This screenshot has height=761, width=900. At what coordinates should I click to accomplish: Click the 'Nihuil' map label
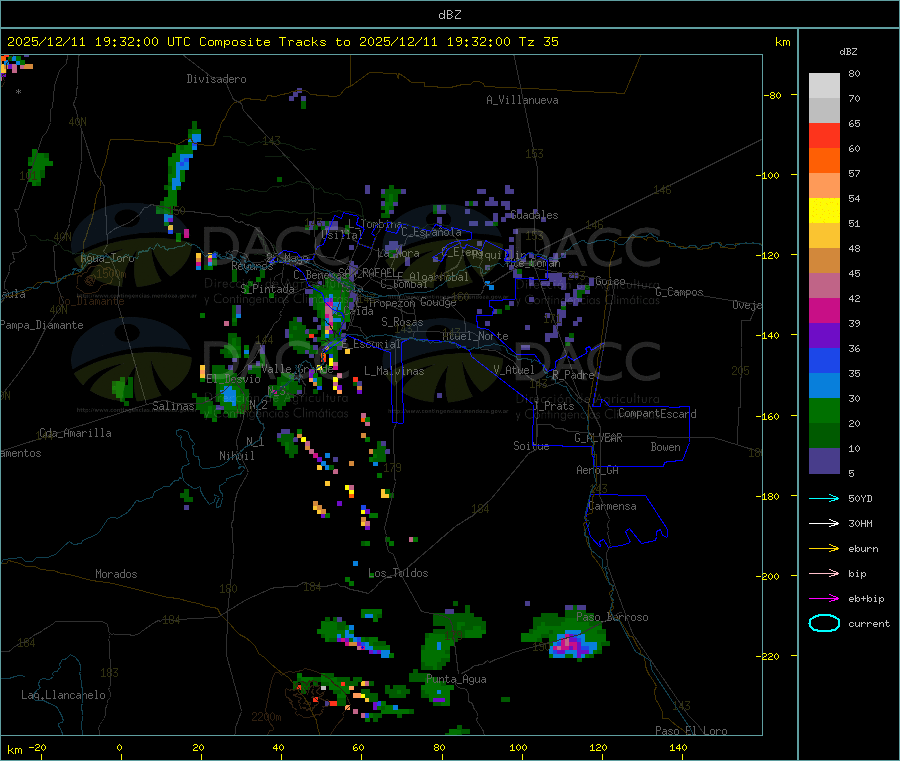click(236, 456)
